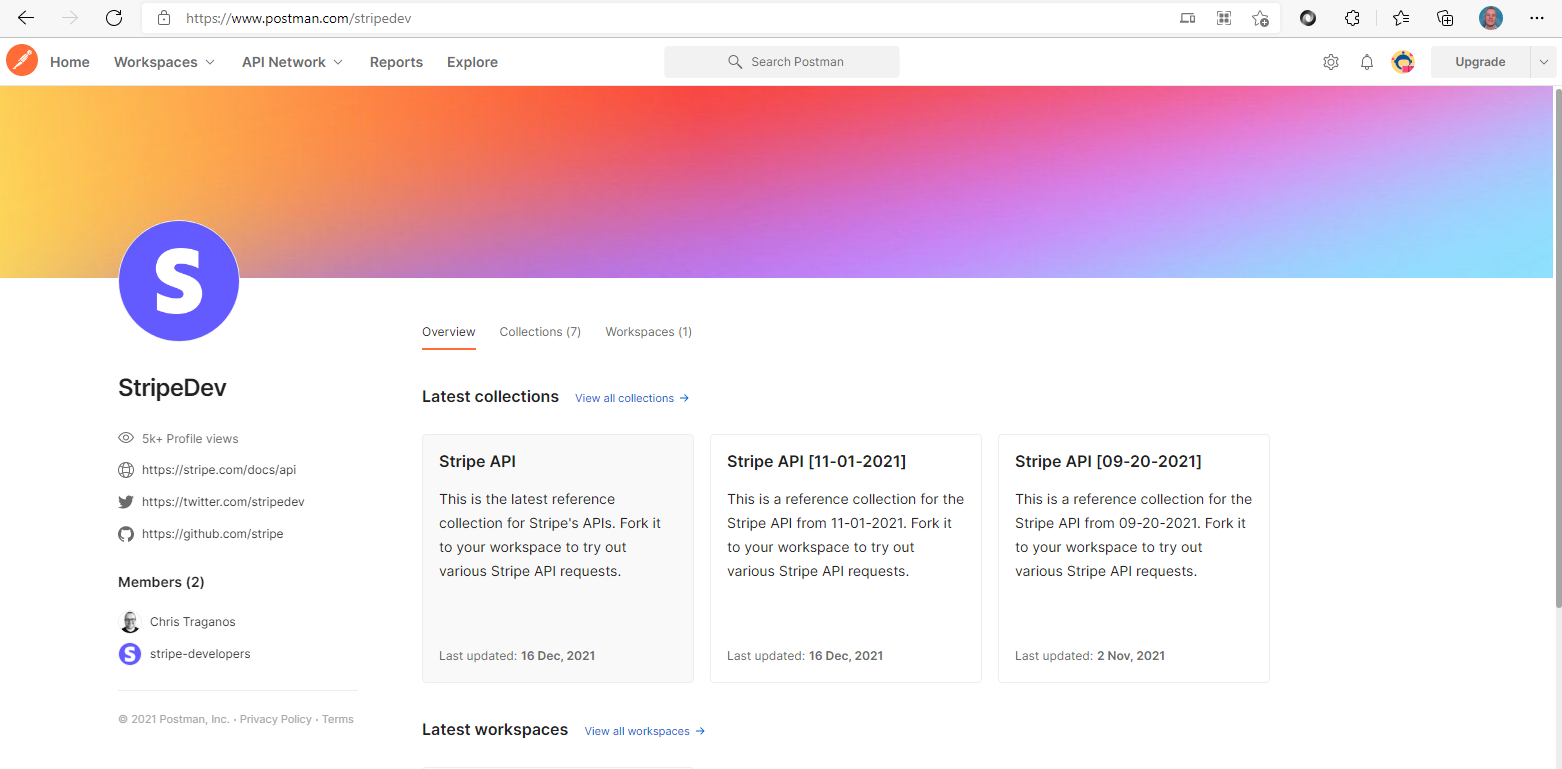Screen dimensions: 1562x769
Task: Click the globe icon next to stripe.com/docs/api
Action: click(x=125, y=469)
